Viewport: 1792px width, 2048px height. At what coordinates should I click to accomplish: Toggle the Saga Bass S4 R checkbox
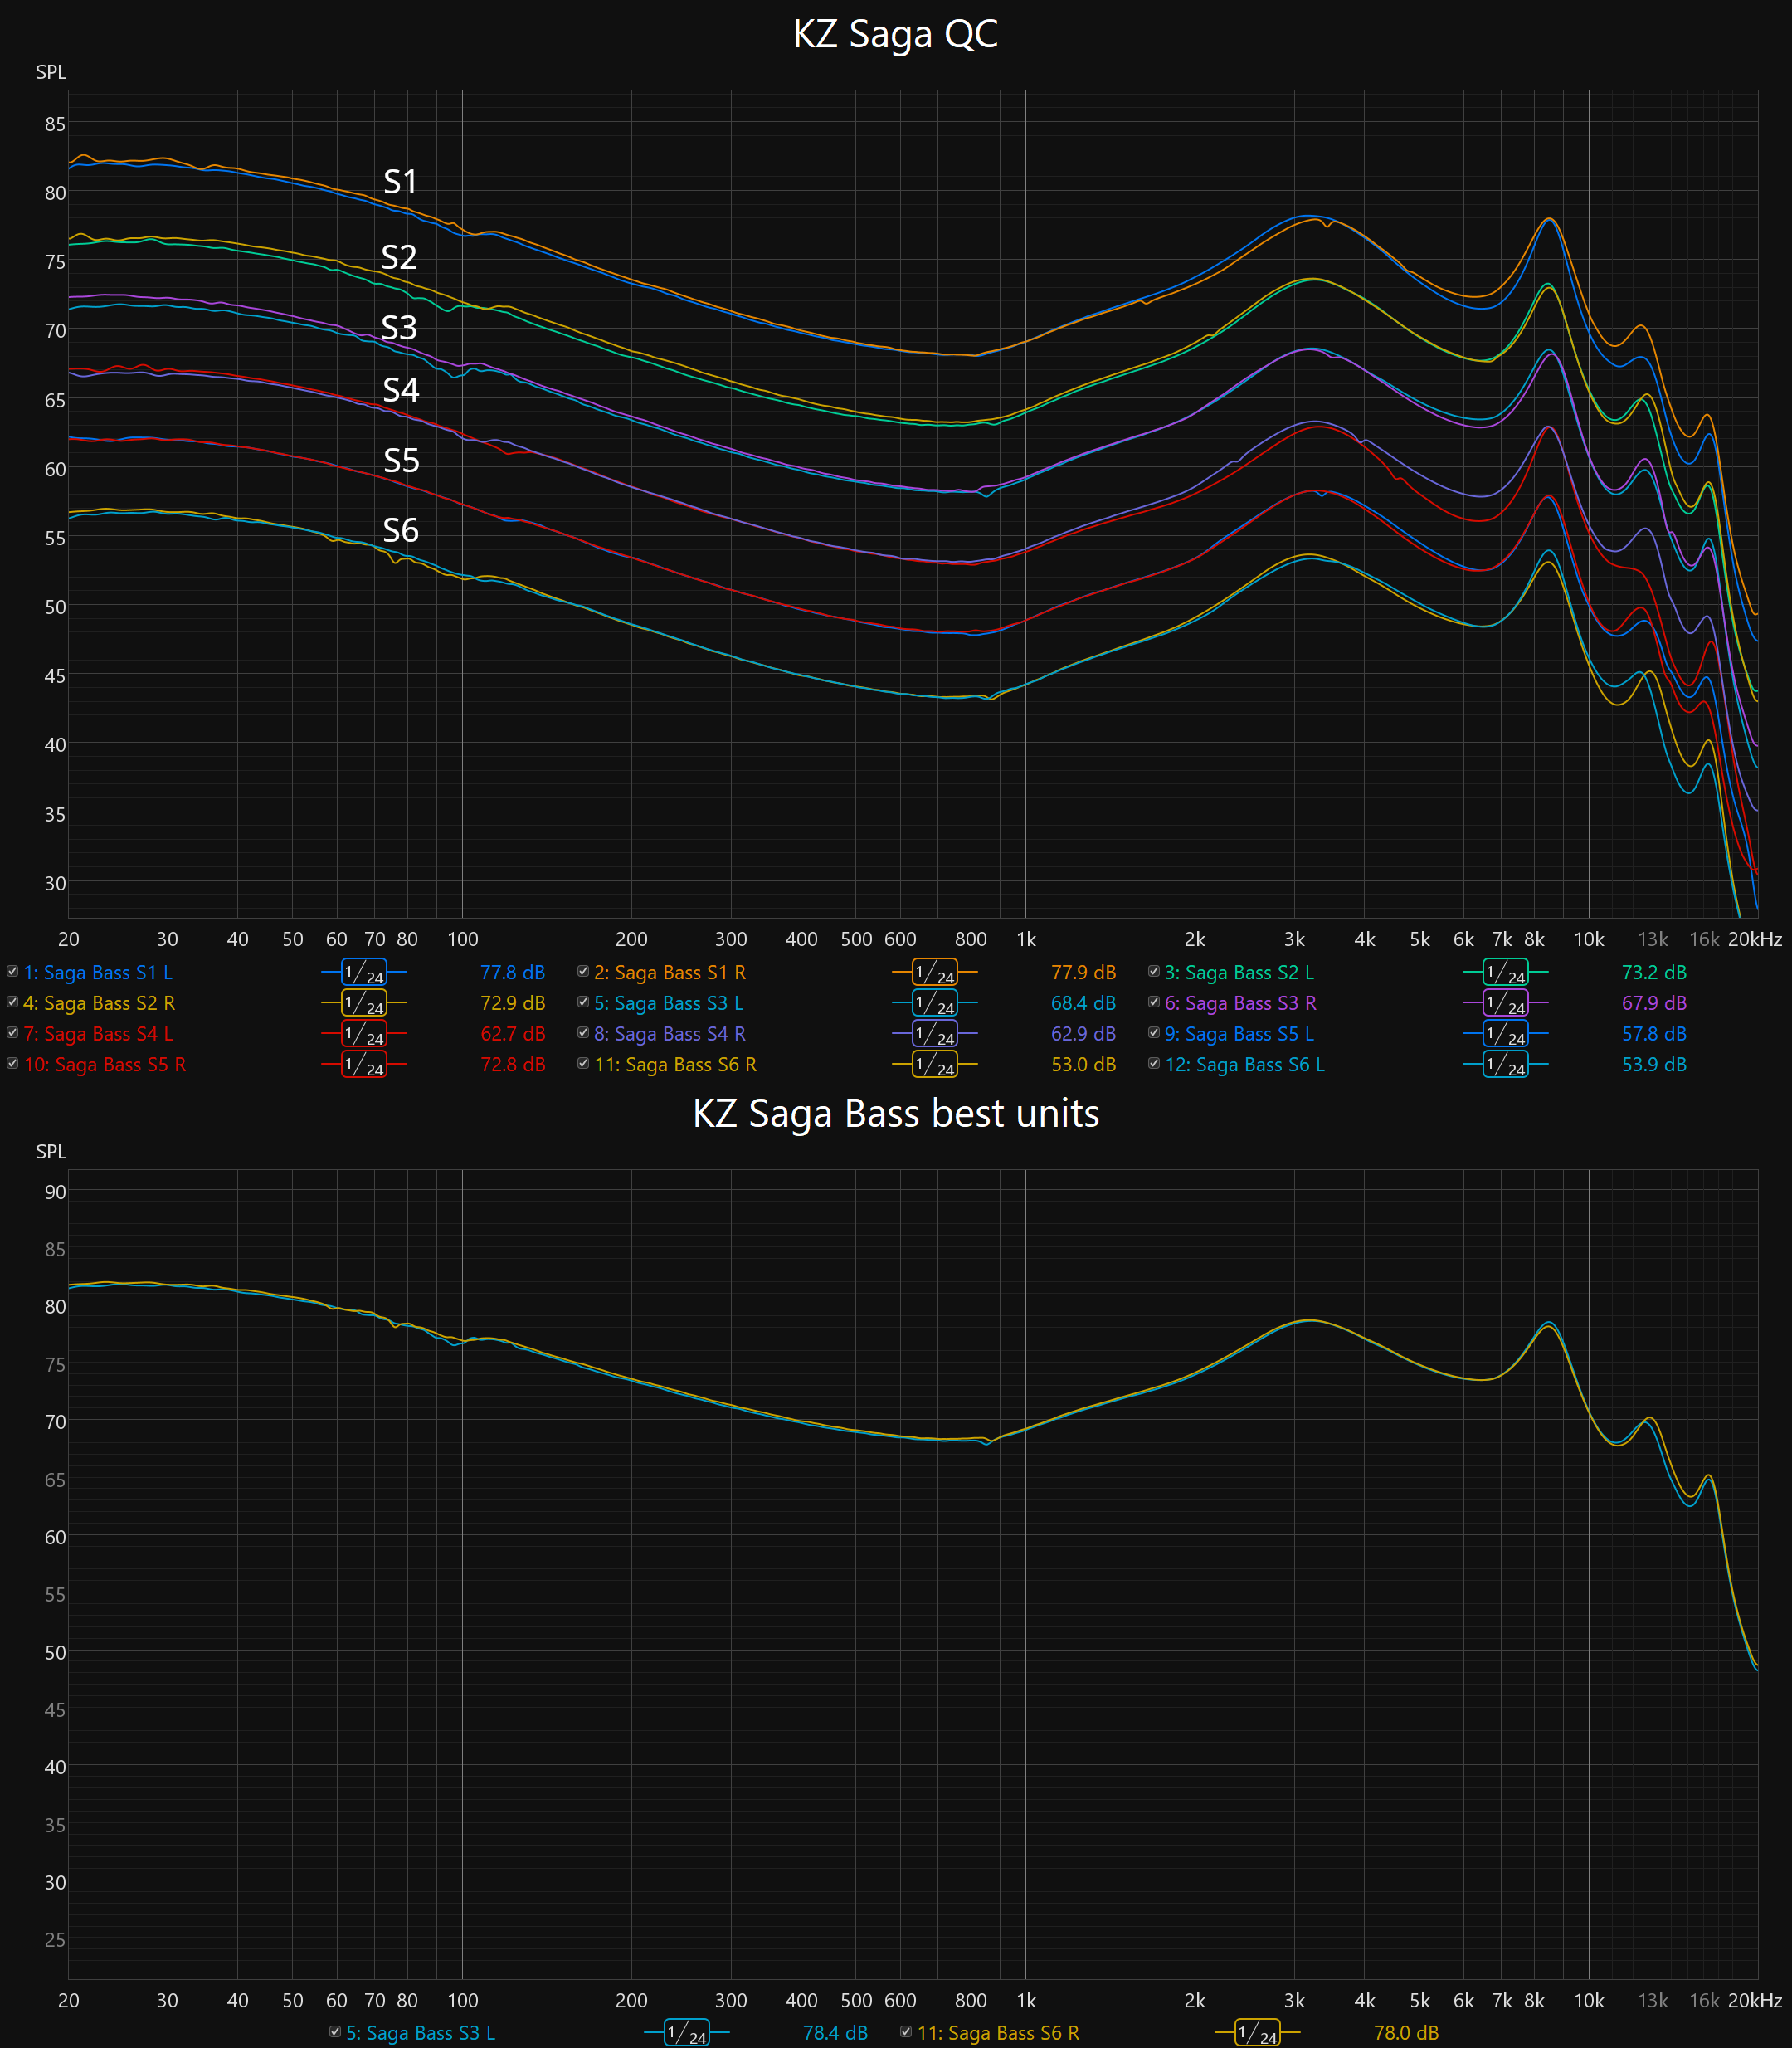(x=583, y=1033)
